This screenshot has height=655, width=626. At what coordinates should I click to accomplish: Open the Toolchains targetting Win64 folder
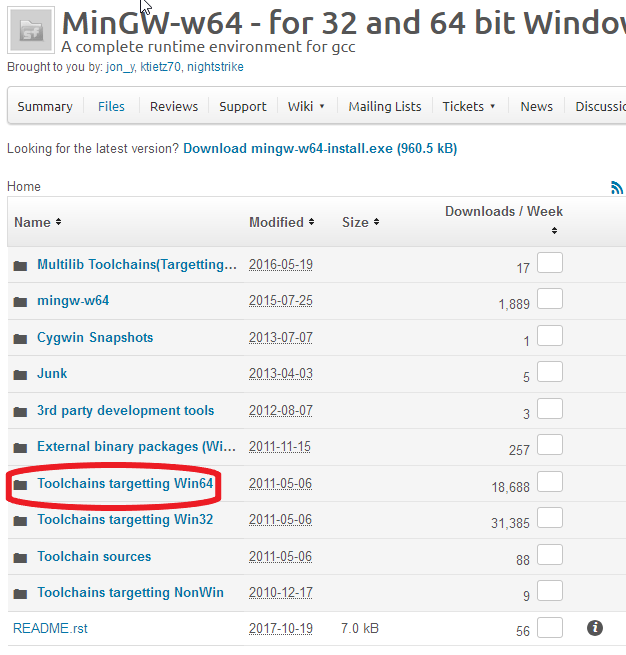point(125,484)
